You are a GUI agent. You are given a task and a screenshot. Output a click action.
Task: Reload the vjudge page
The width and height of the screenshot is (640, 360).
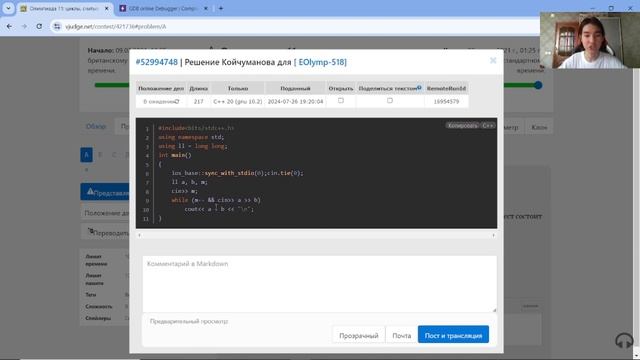39,26
